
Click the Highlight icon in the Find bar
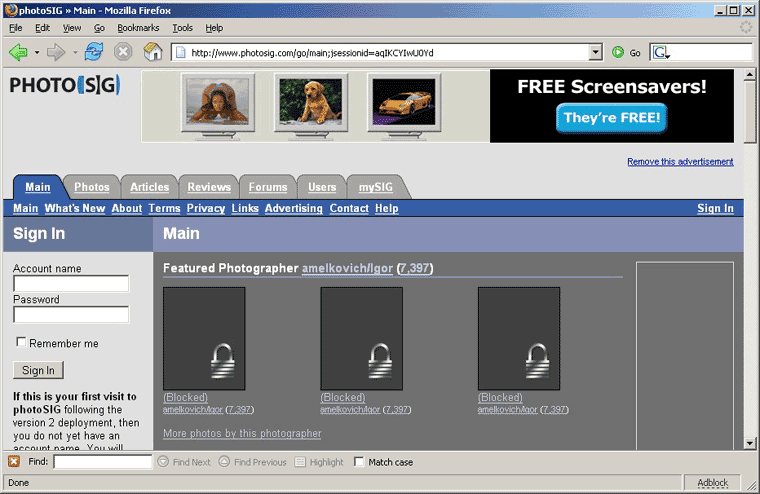(x=301, y=462)
